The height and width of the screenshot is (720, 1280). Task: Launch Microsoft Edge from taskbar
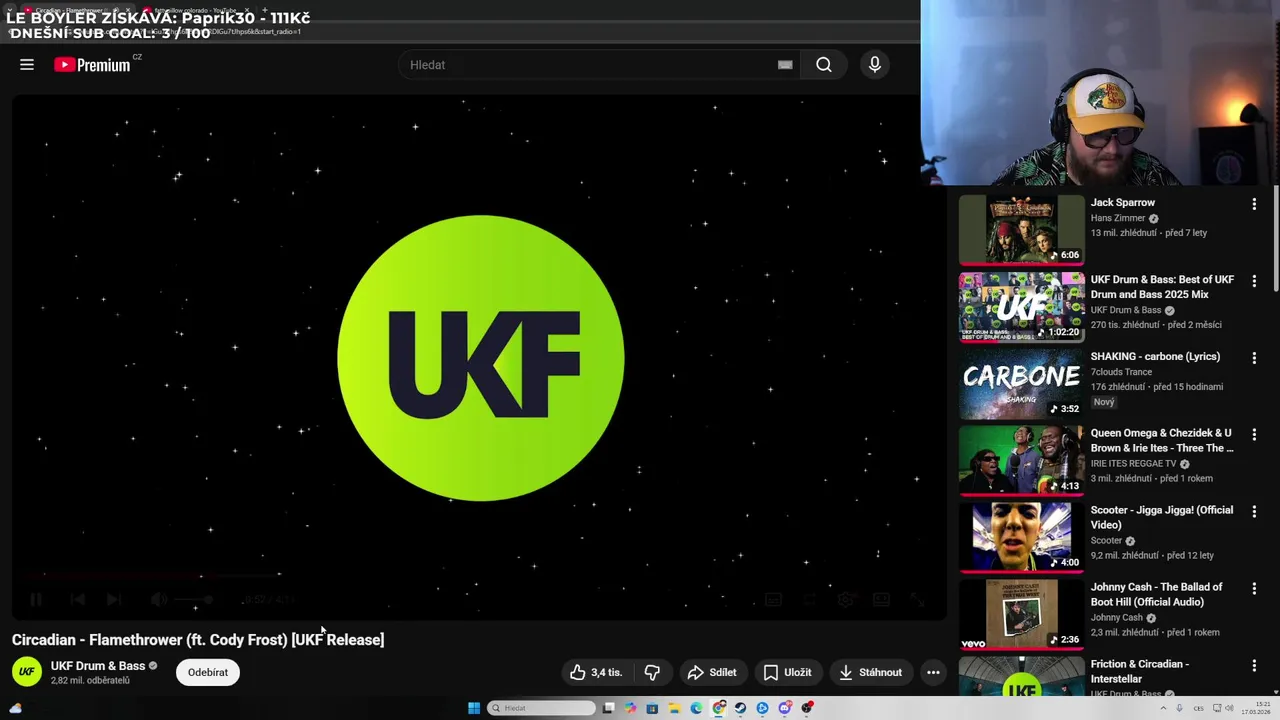(696, 708)
